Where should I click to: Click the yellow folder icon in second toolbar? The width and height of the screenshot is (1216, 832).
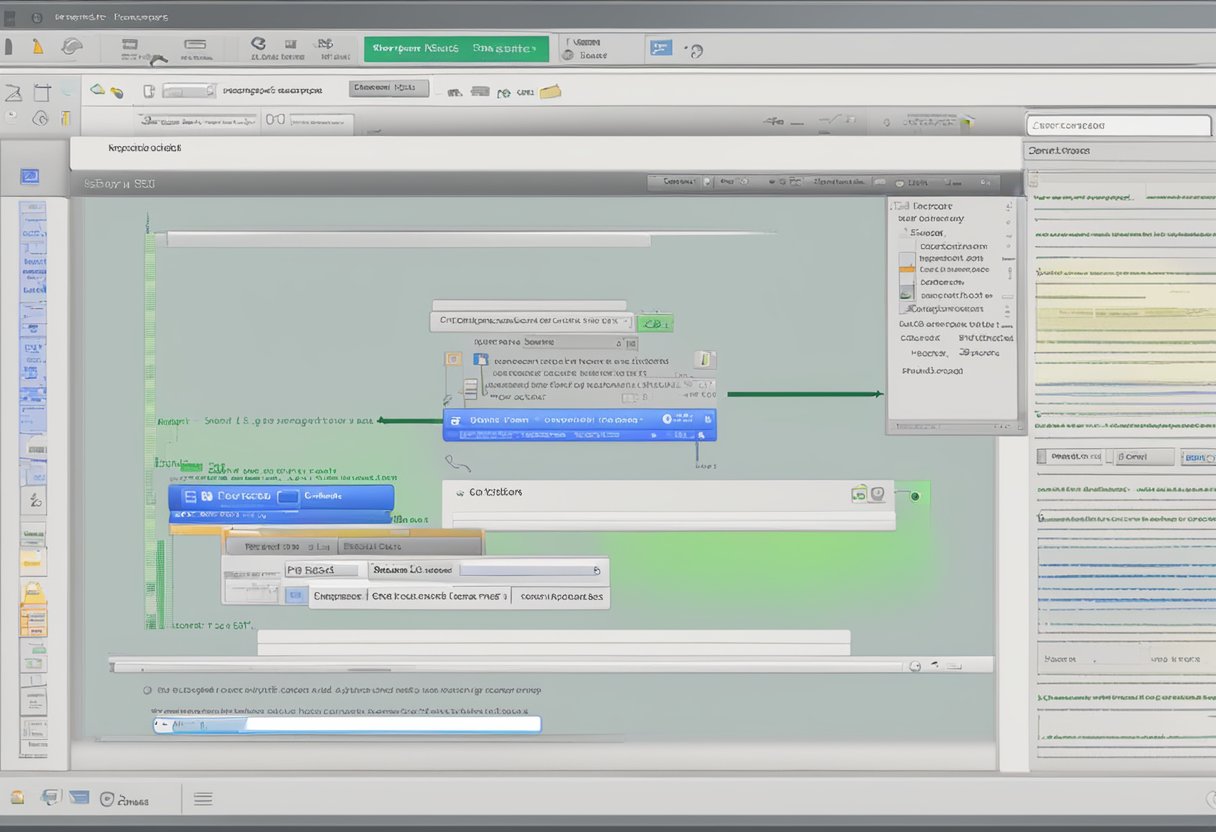pos(550,92)
